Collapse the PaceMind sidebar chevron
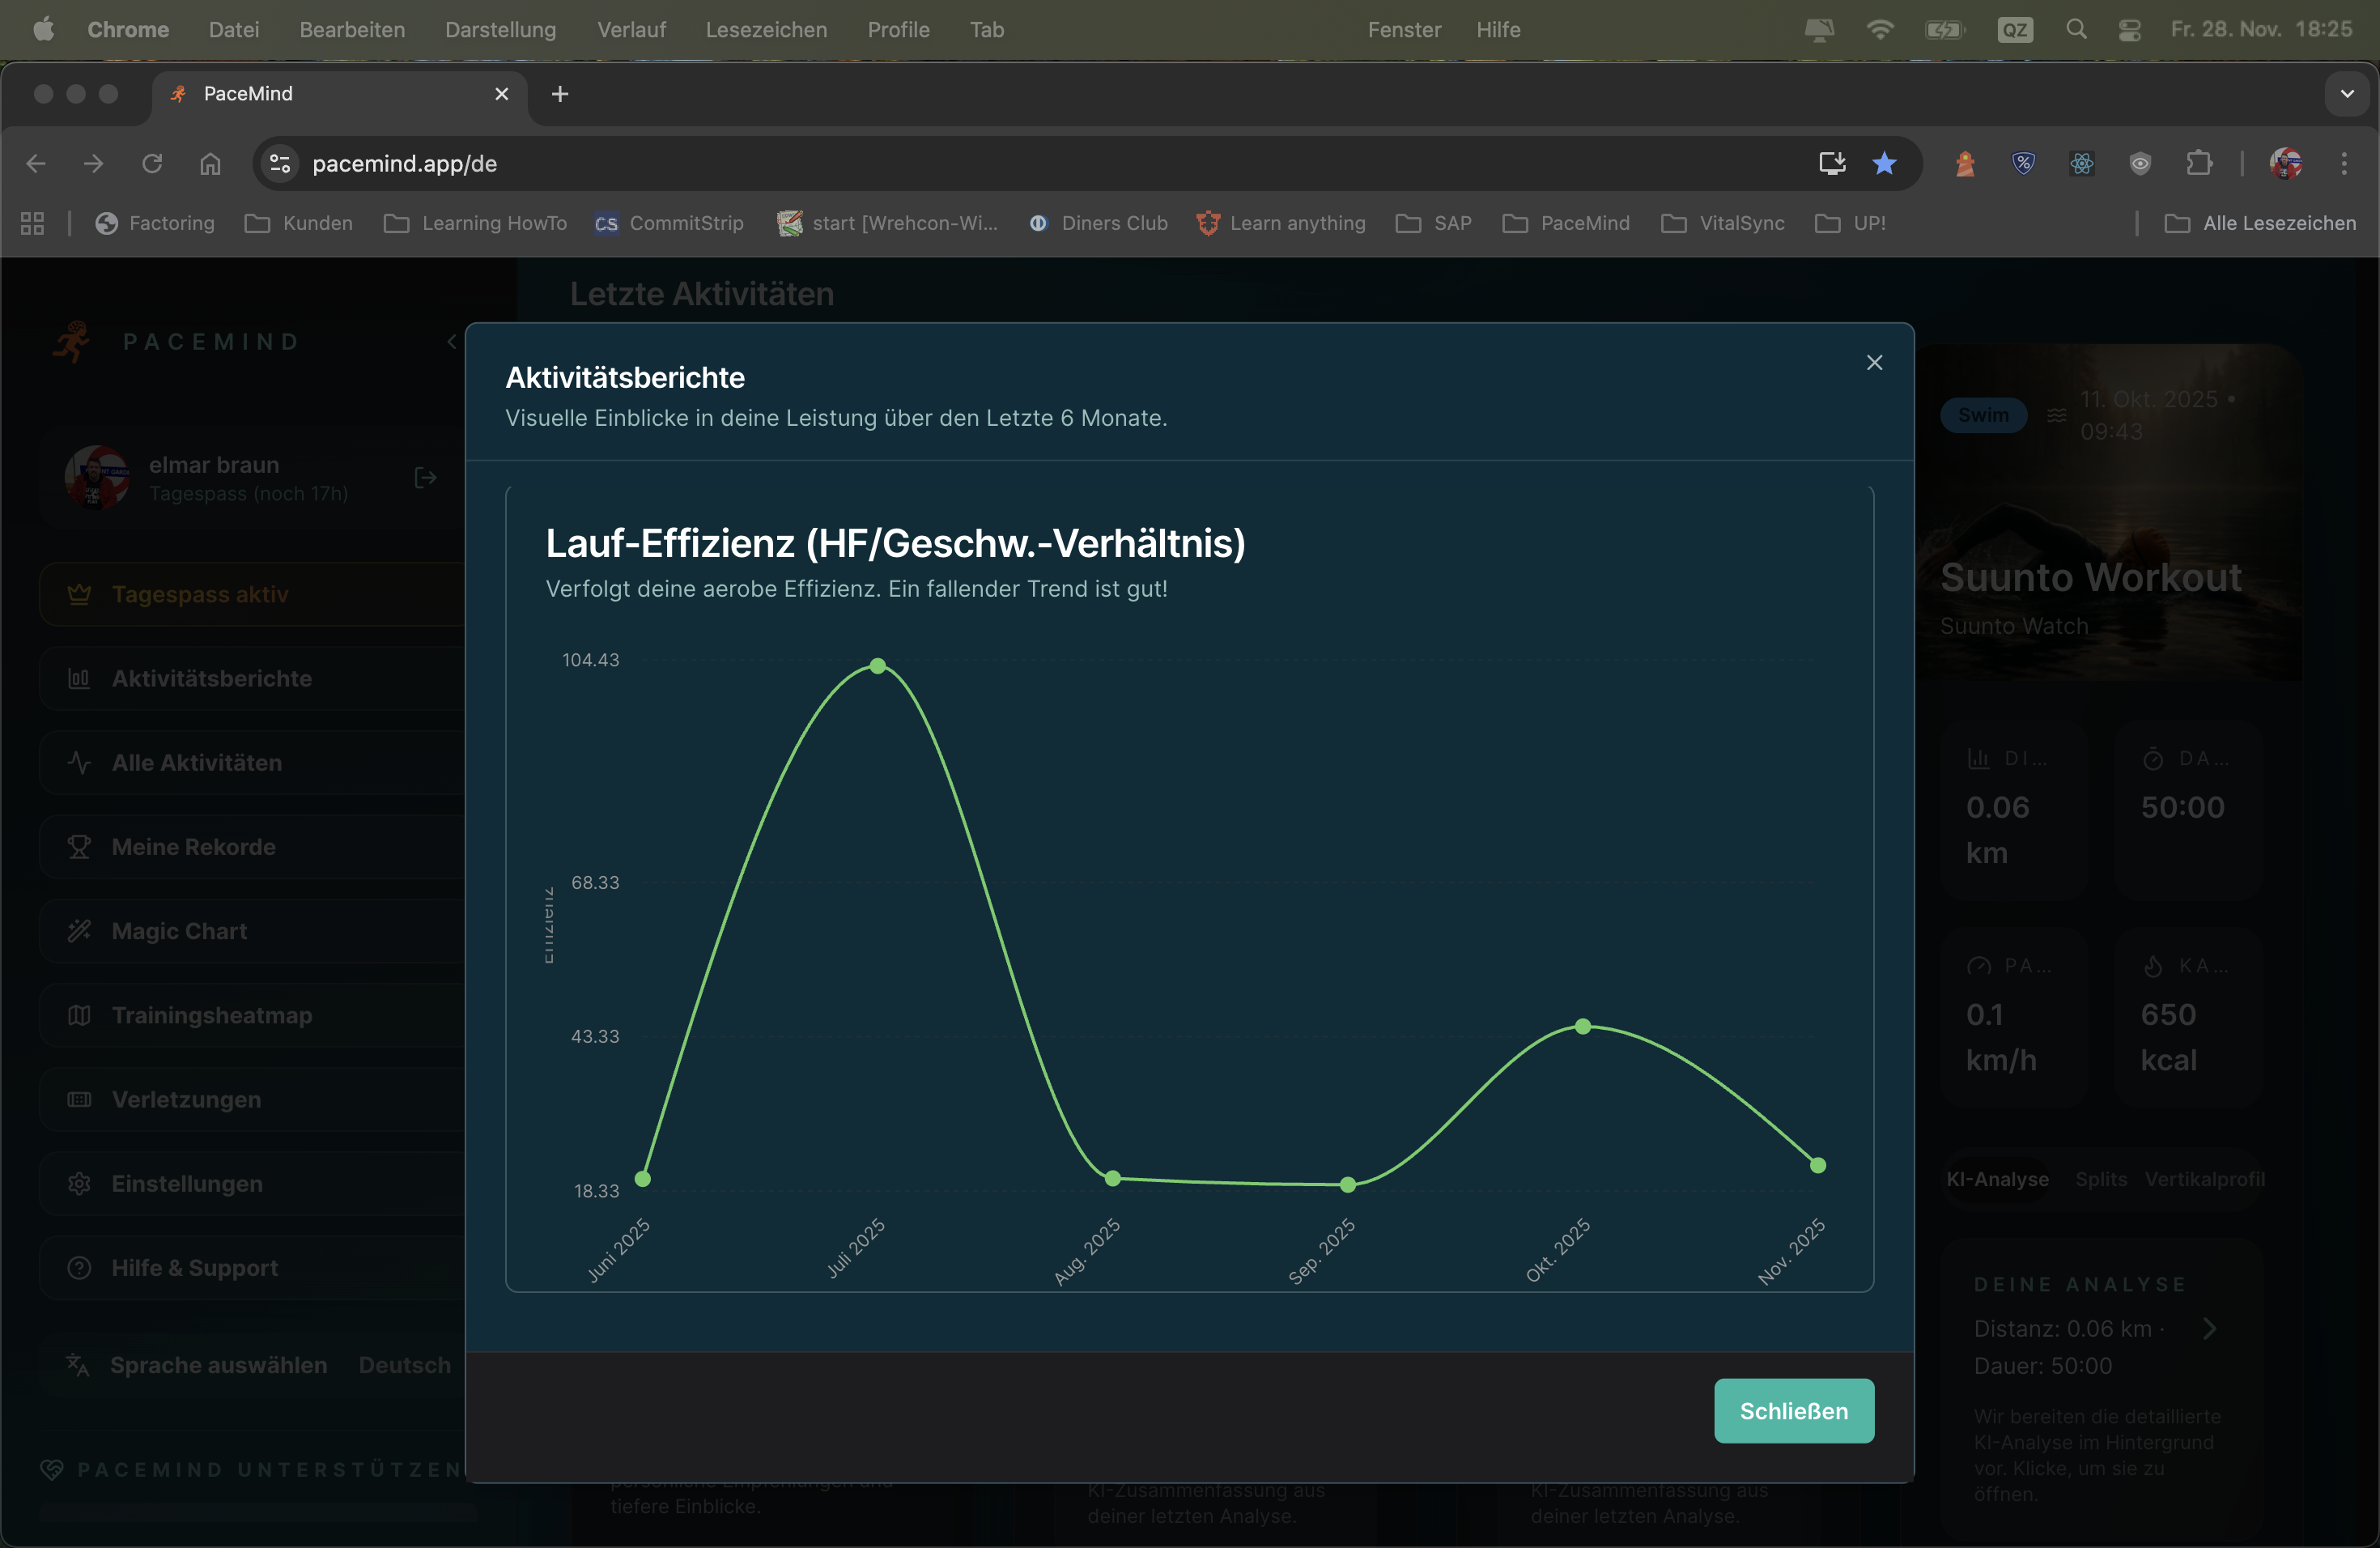 tap(452, 342)
